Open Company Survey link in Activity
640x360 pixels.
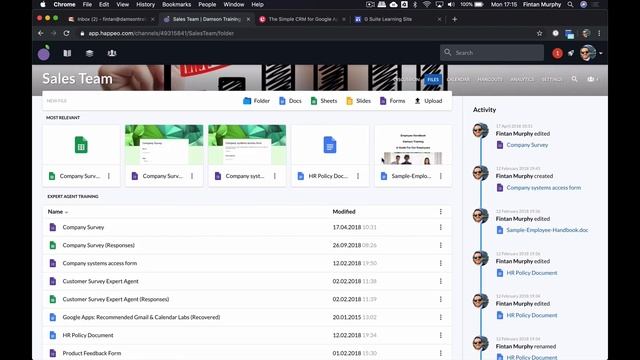pos(527,145)
